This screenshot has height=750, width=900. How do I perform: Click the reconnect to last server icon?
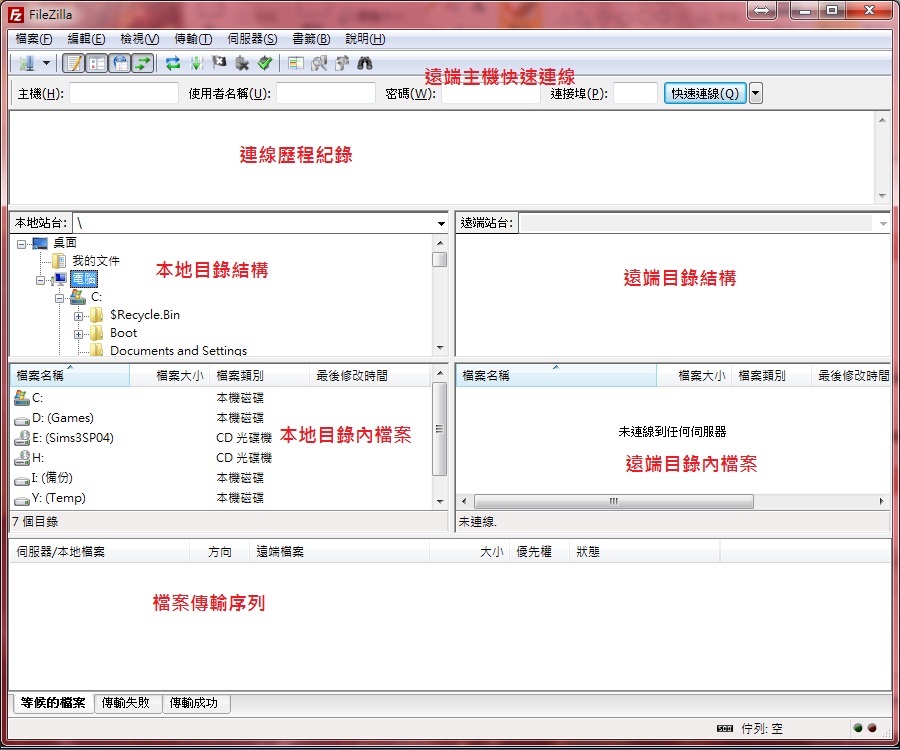coord(264,63)
